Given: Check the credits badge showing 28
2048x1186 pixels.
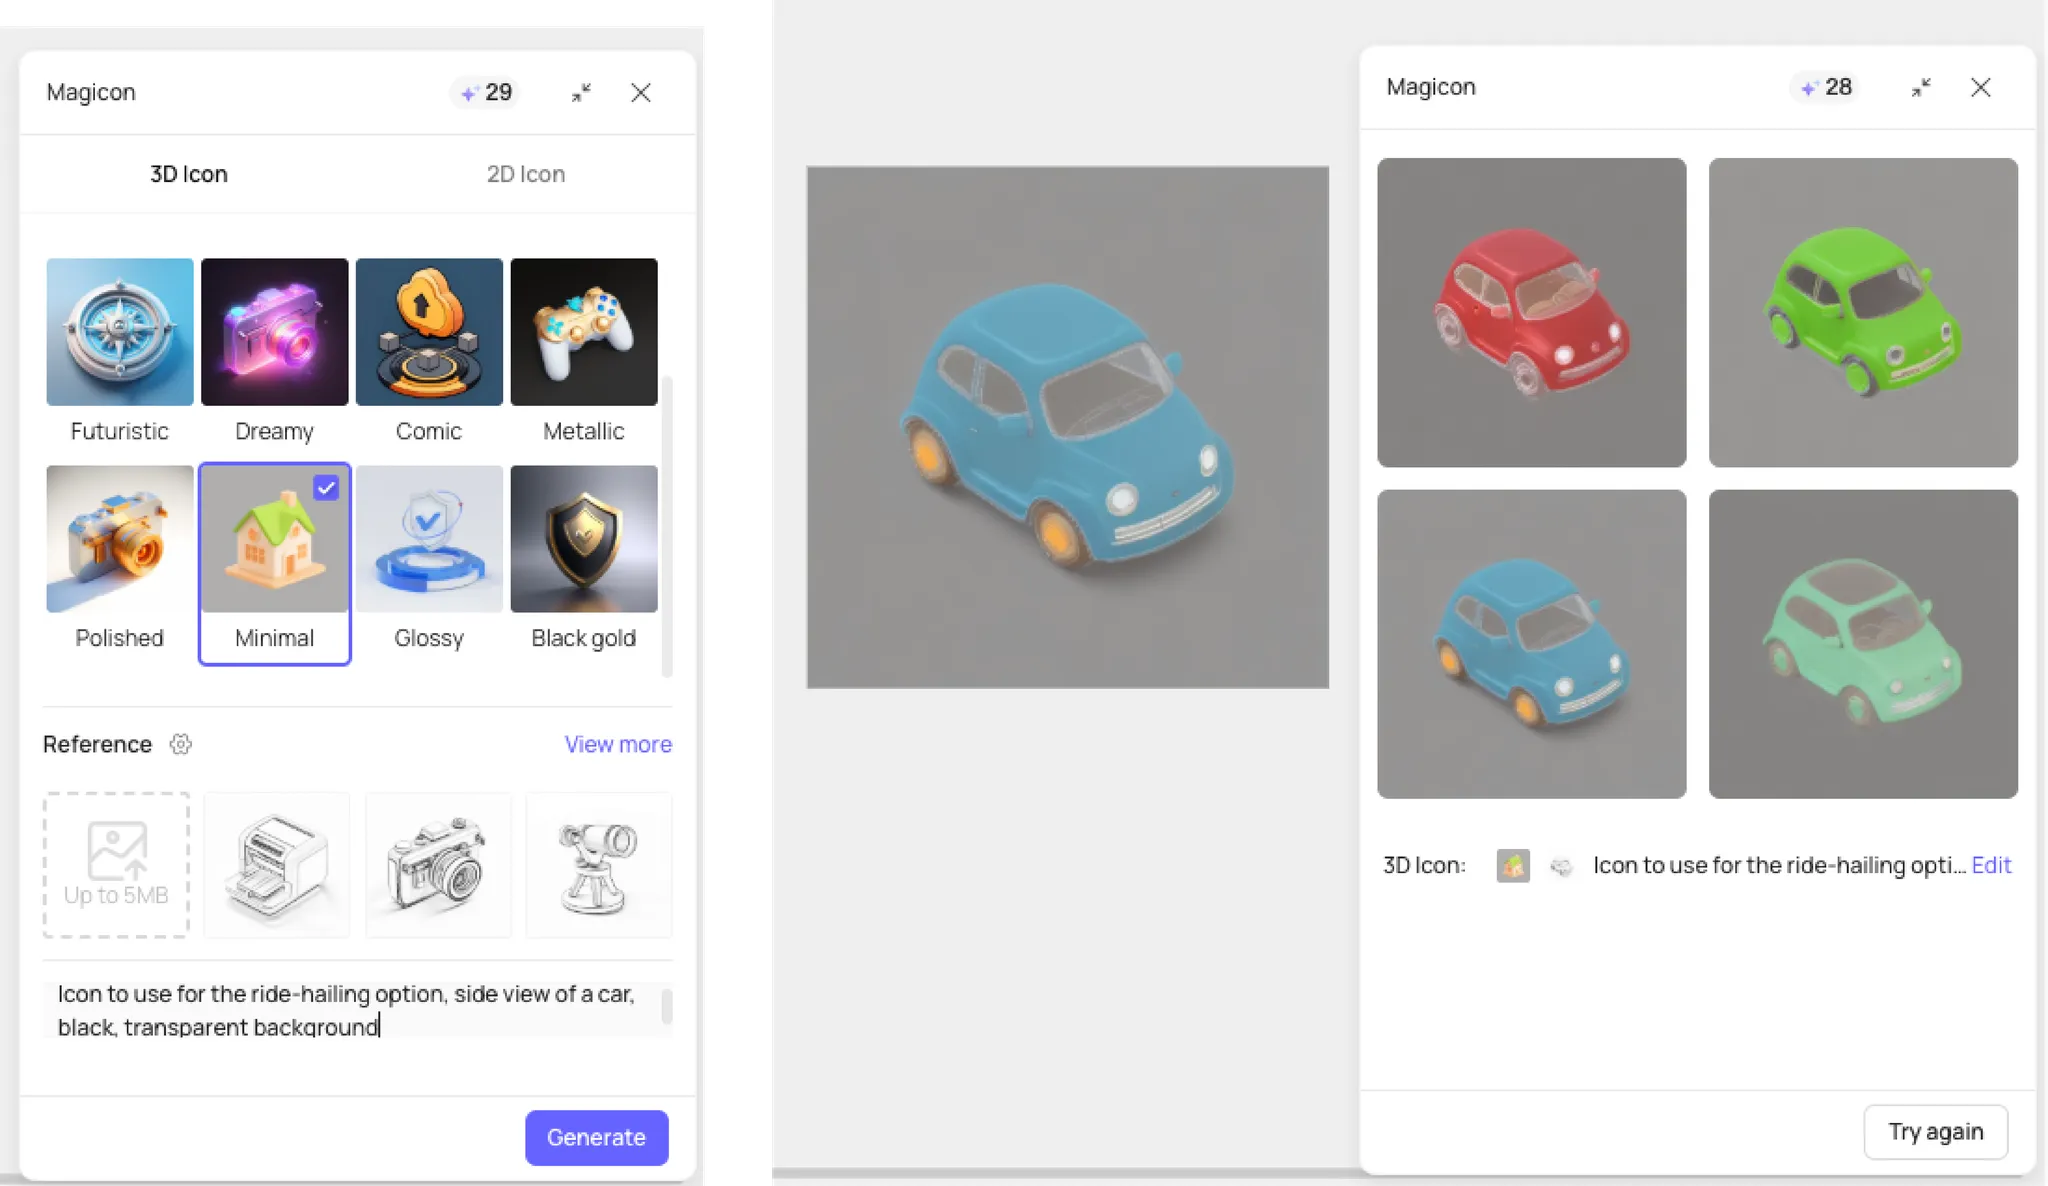Looking at the screenshot, I should tap(1826, 87).
